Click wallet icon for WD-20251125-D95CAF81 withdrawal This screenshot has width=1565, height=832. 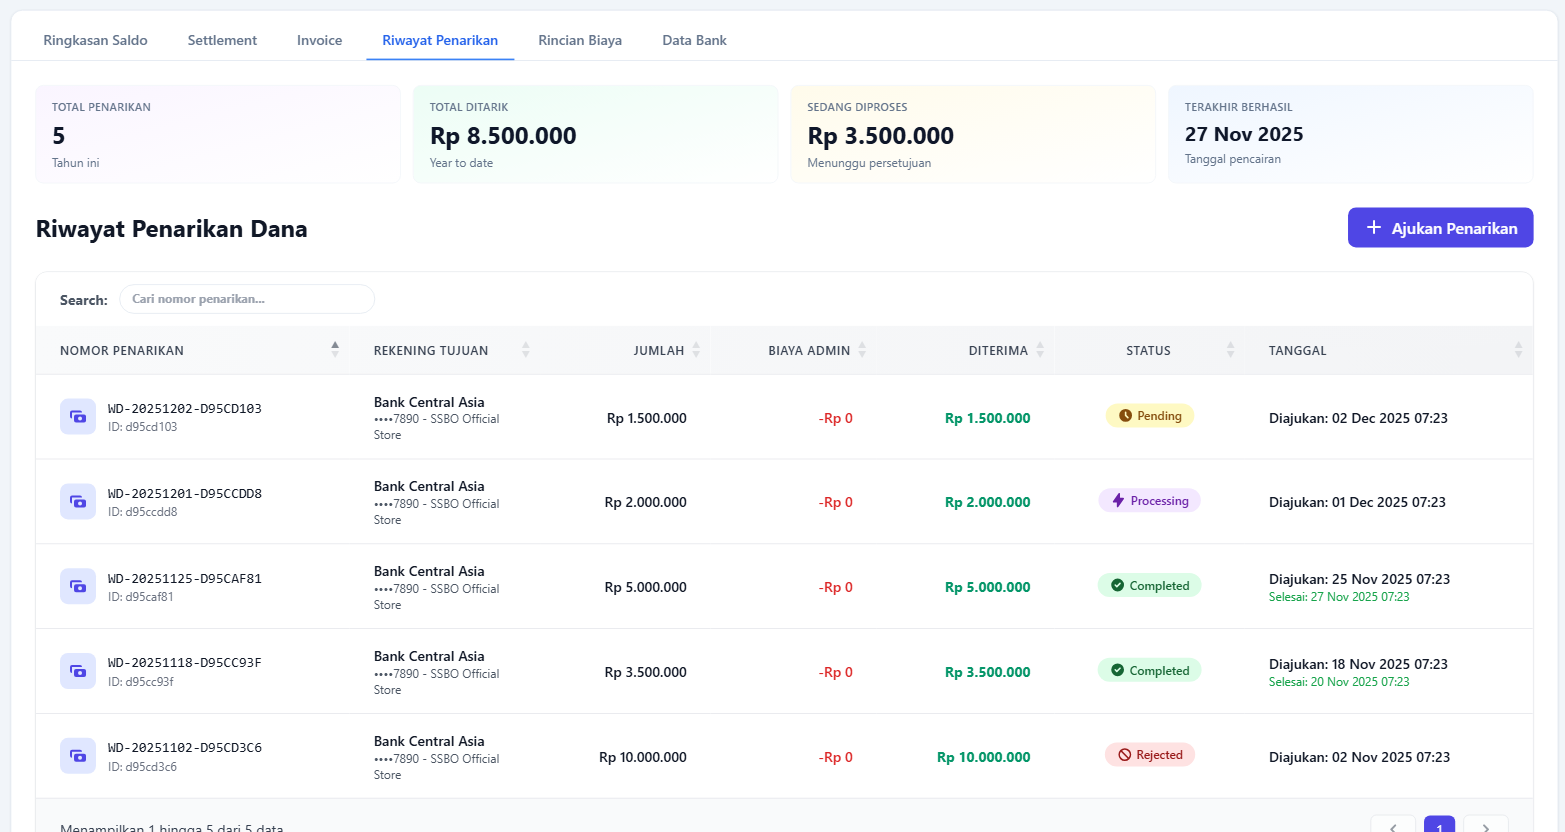(78, 587)
